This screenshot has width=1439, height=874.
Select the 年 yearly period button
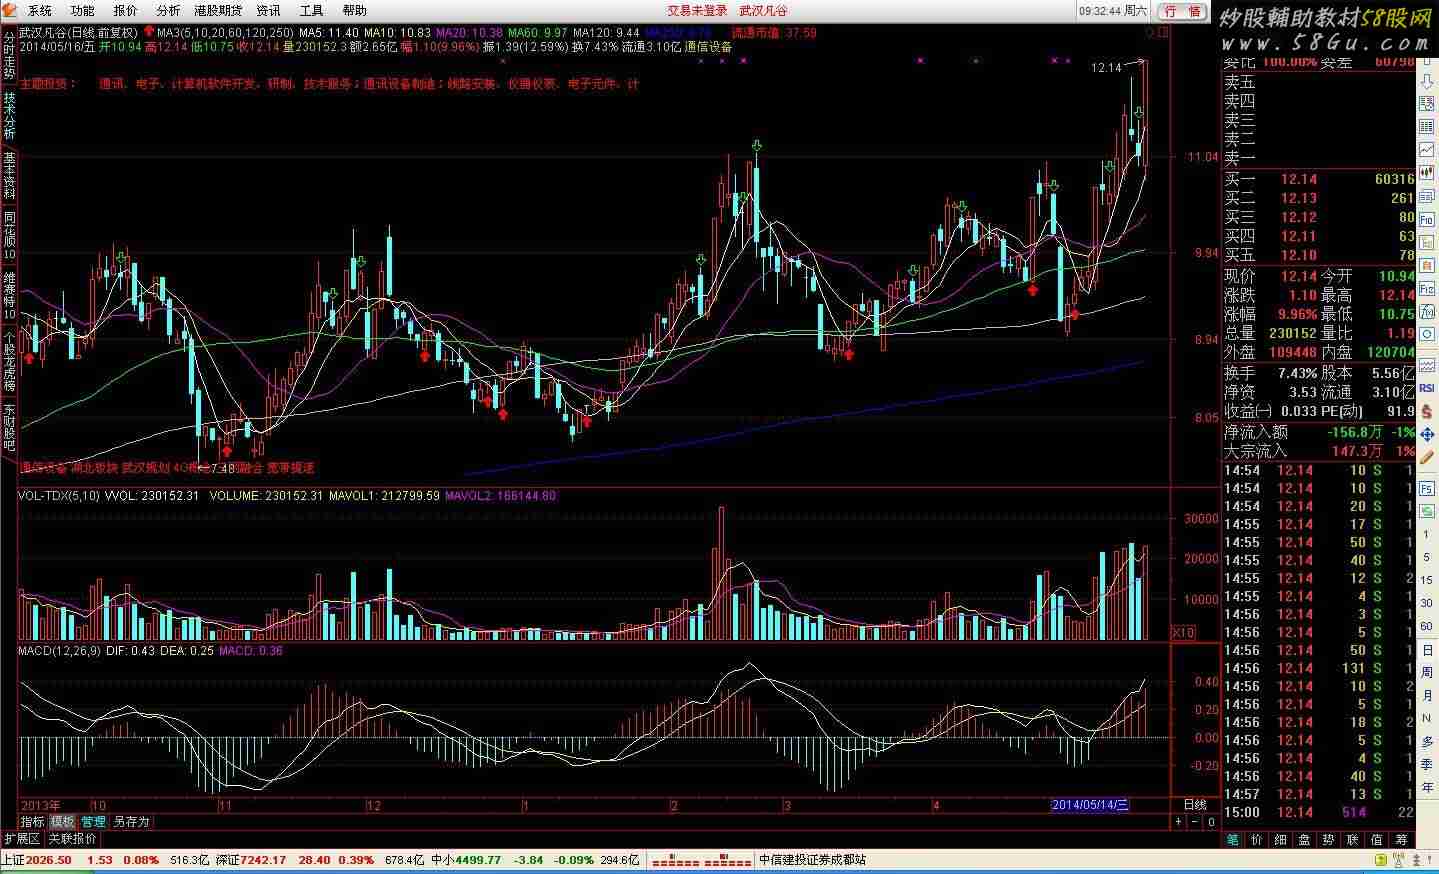tap(1426, 789)
